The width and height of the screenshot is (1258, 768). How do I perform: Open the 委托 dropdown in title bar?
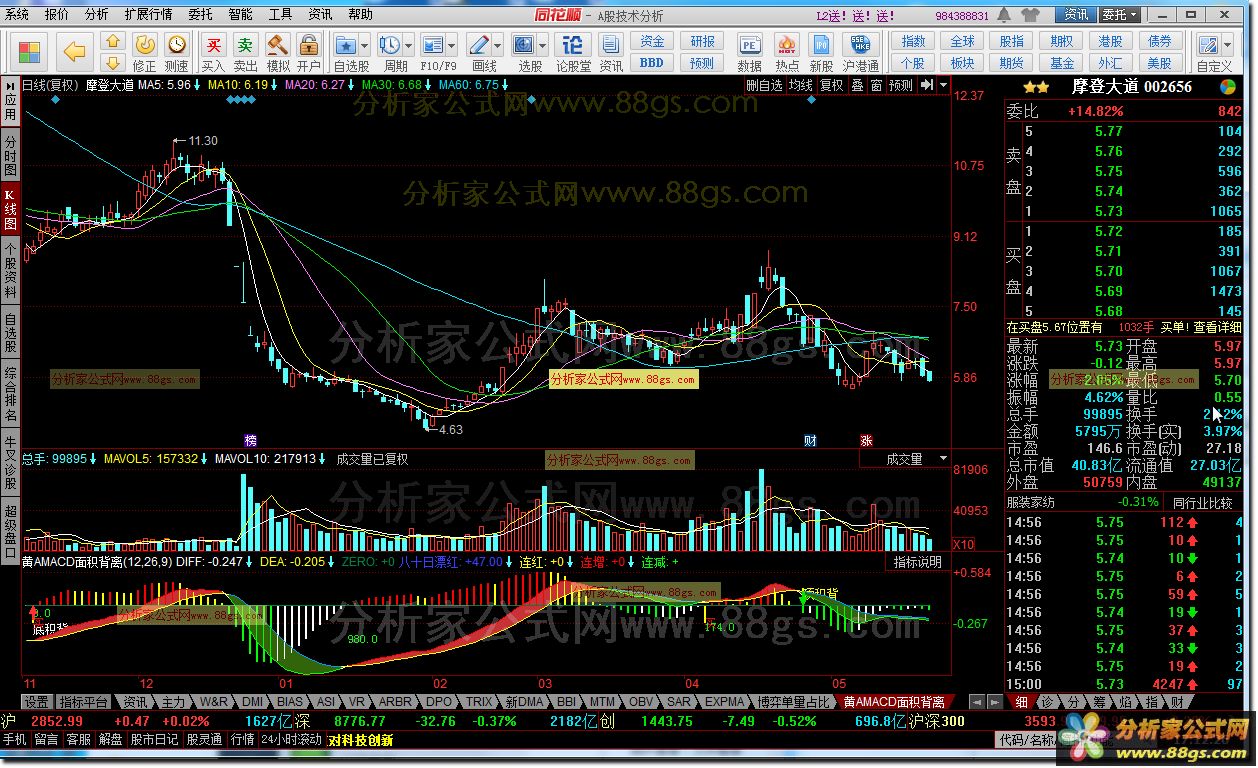coord(1120,14)
